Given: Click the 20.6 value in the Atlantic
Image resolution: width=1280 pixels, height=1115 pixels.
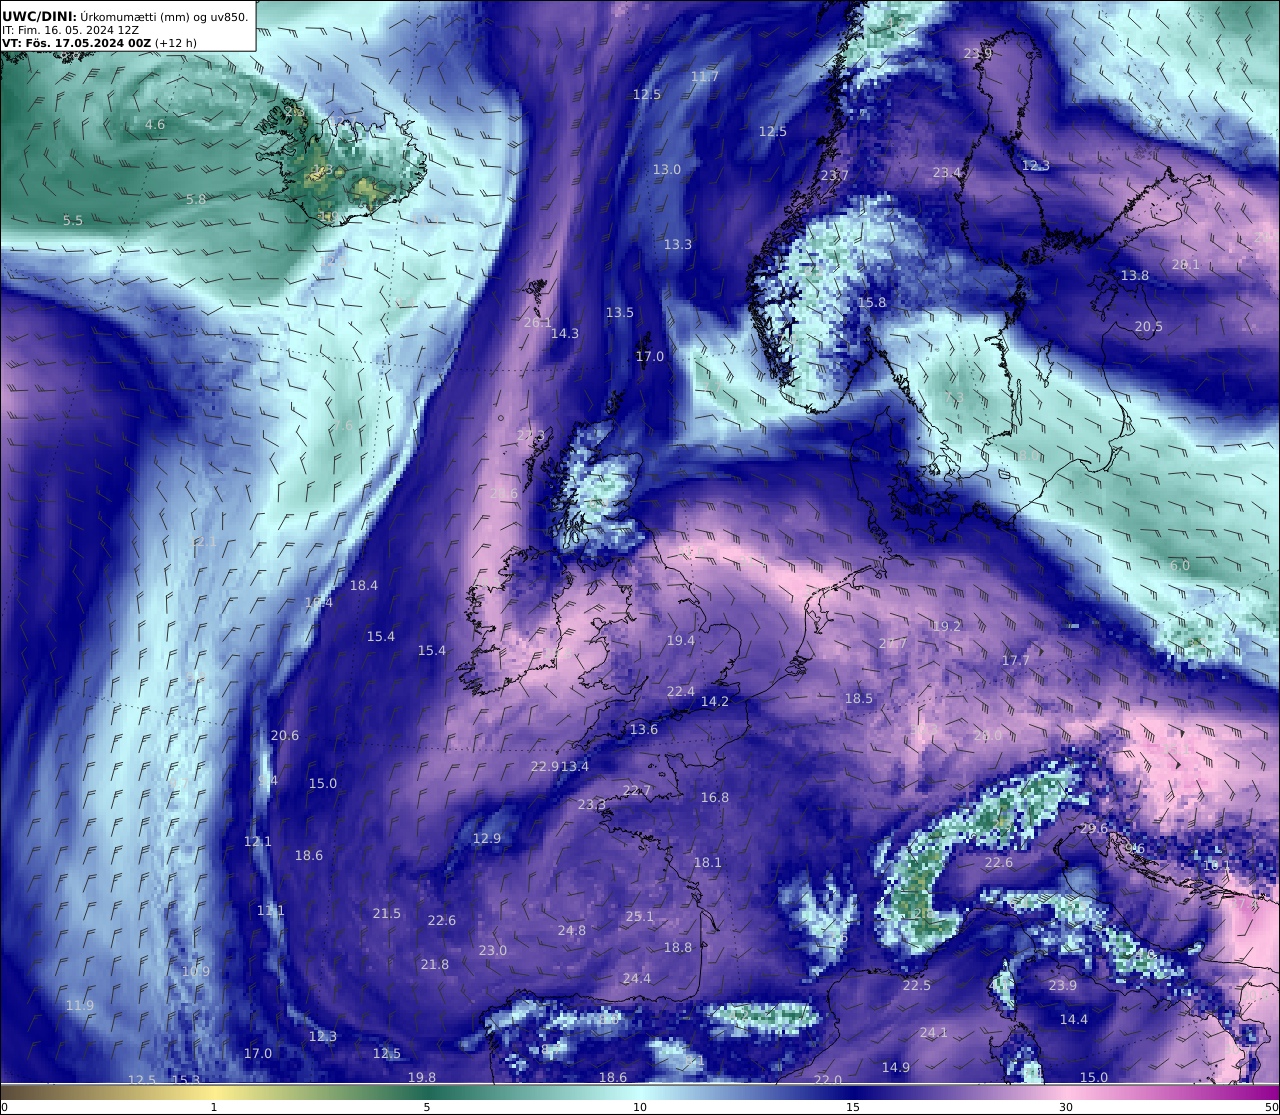Looking at the screenshot, I should 285,736.
